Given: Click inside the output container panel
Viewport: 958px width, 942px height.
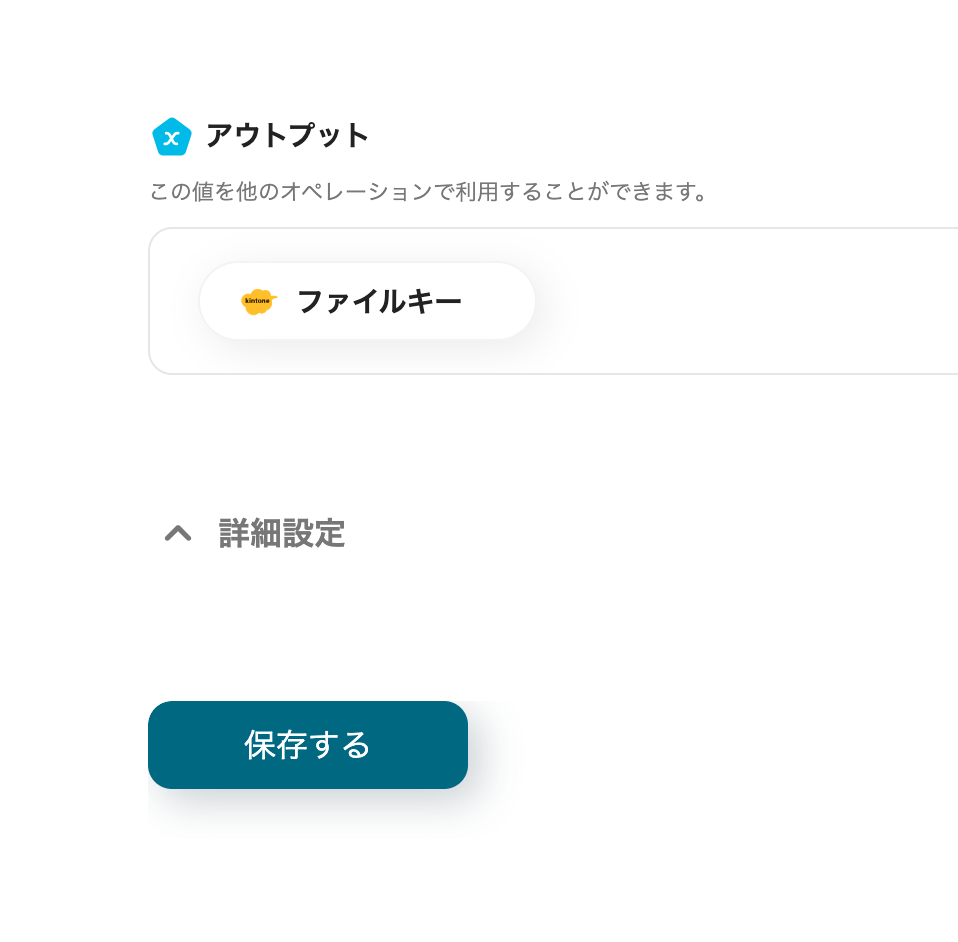Looking at the screenshot, I should (700, 300).
